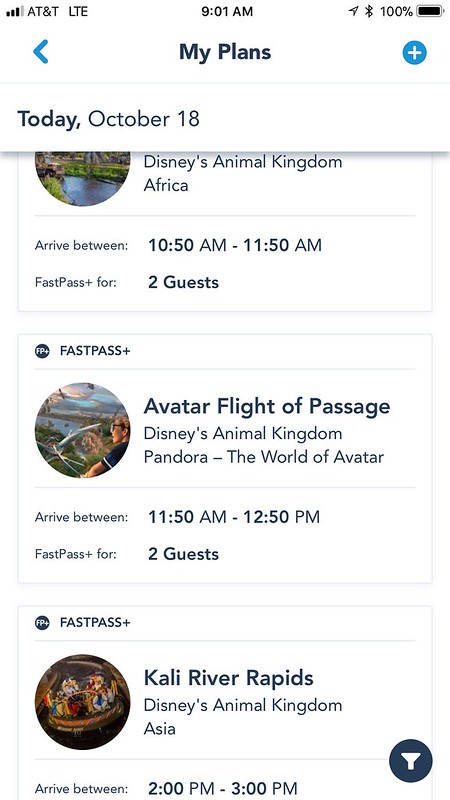The height and width of the screenshot is (800, 450).
Task: Tap the 10:50 AM - 11:50 AM arrival window
Action: click(x=235, y=245)
